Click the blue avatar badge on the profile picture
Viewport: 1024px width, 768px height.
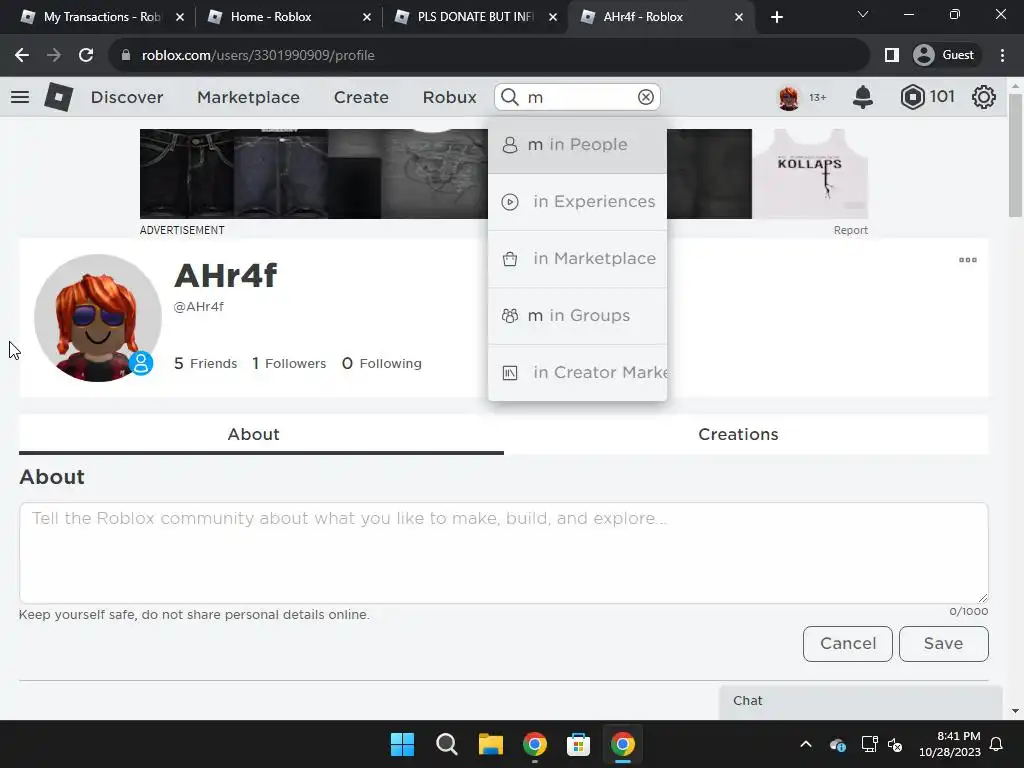[x=140, y=363]
